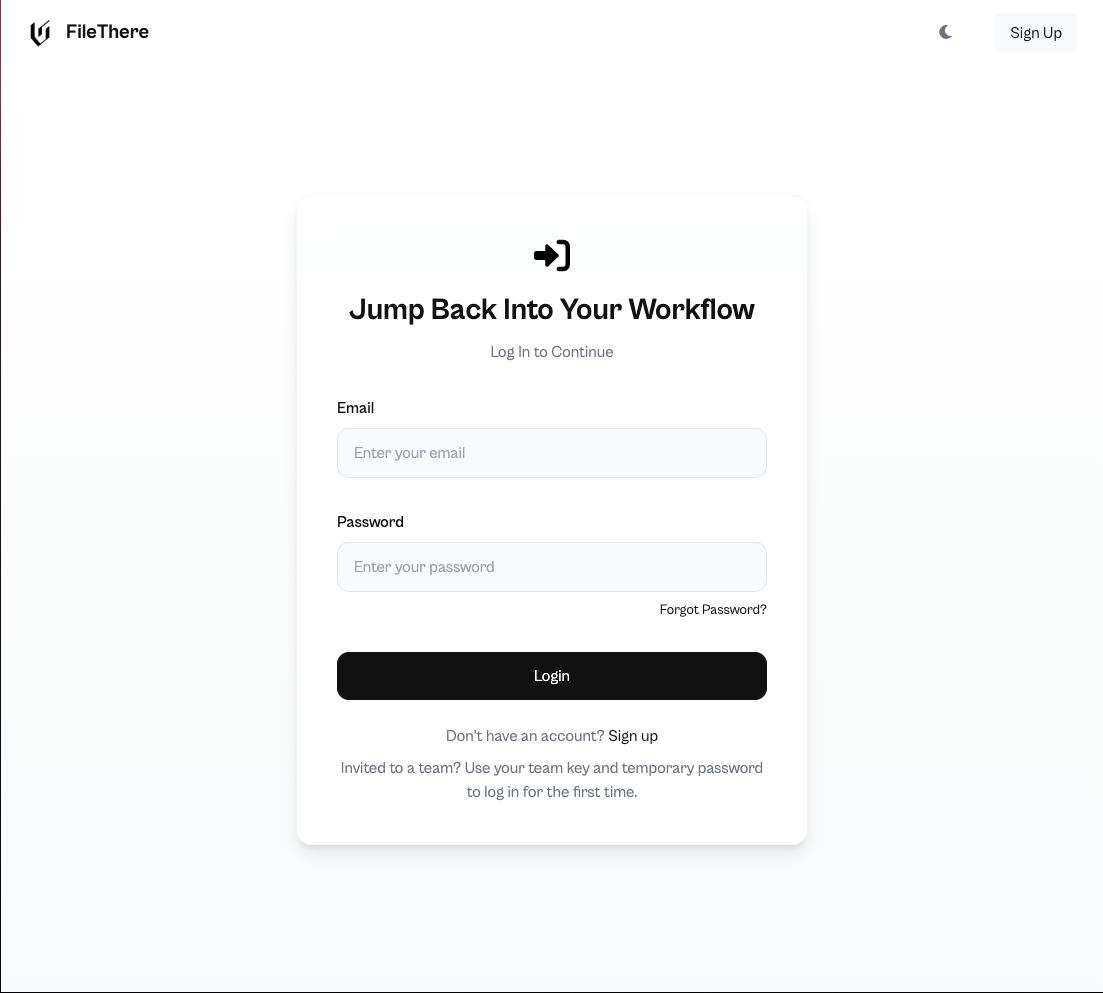Image resolution: width=1103 pixels, height=993 pixels.
Task: Submit with the black Login button
Action: click(552, 676)
